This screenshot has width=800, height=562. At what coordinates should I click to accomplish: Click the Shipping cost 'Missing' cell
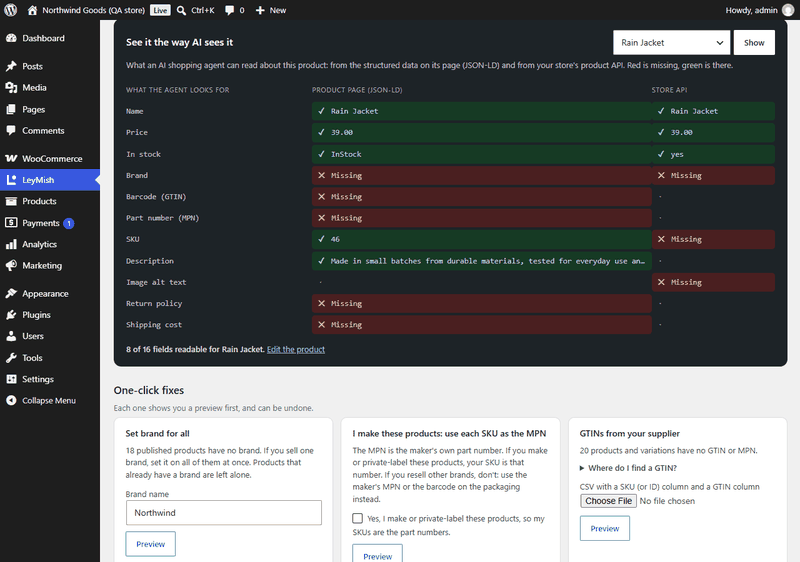click(x=482, y=325)
